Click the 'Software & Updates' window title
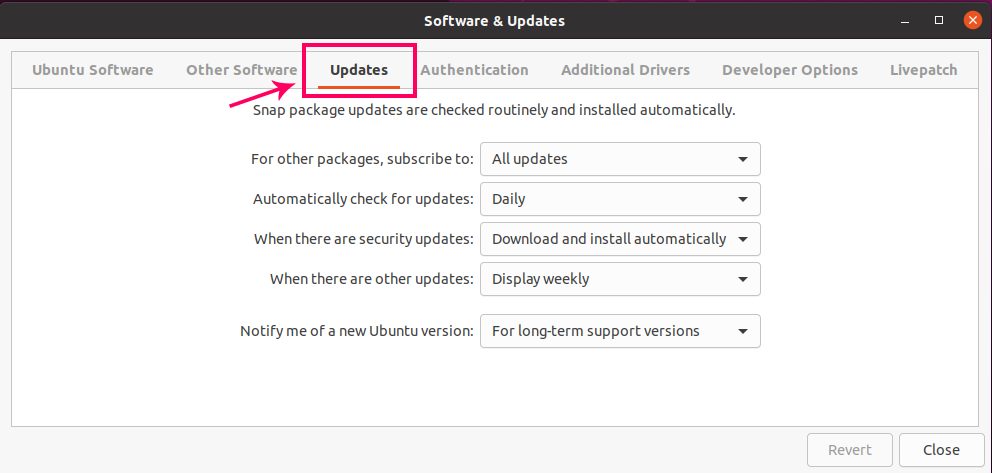The width and height of the screenshot is (992, 473). [494, 20]
